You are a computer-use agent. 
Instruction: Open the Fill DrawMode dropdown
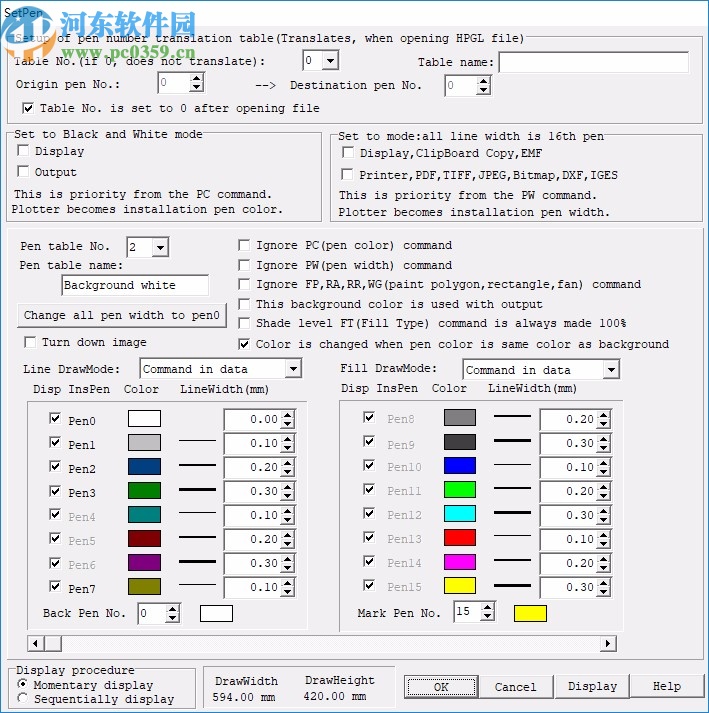[611, 370]
